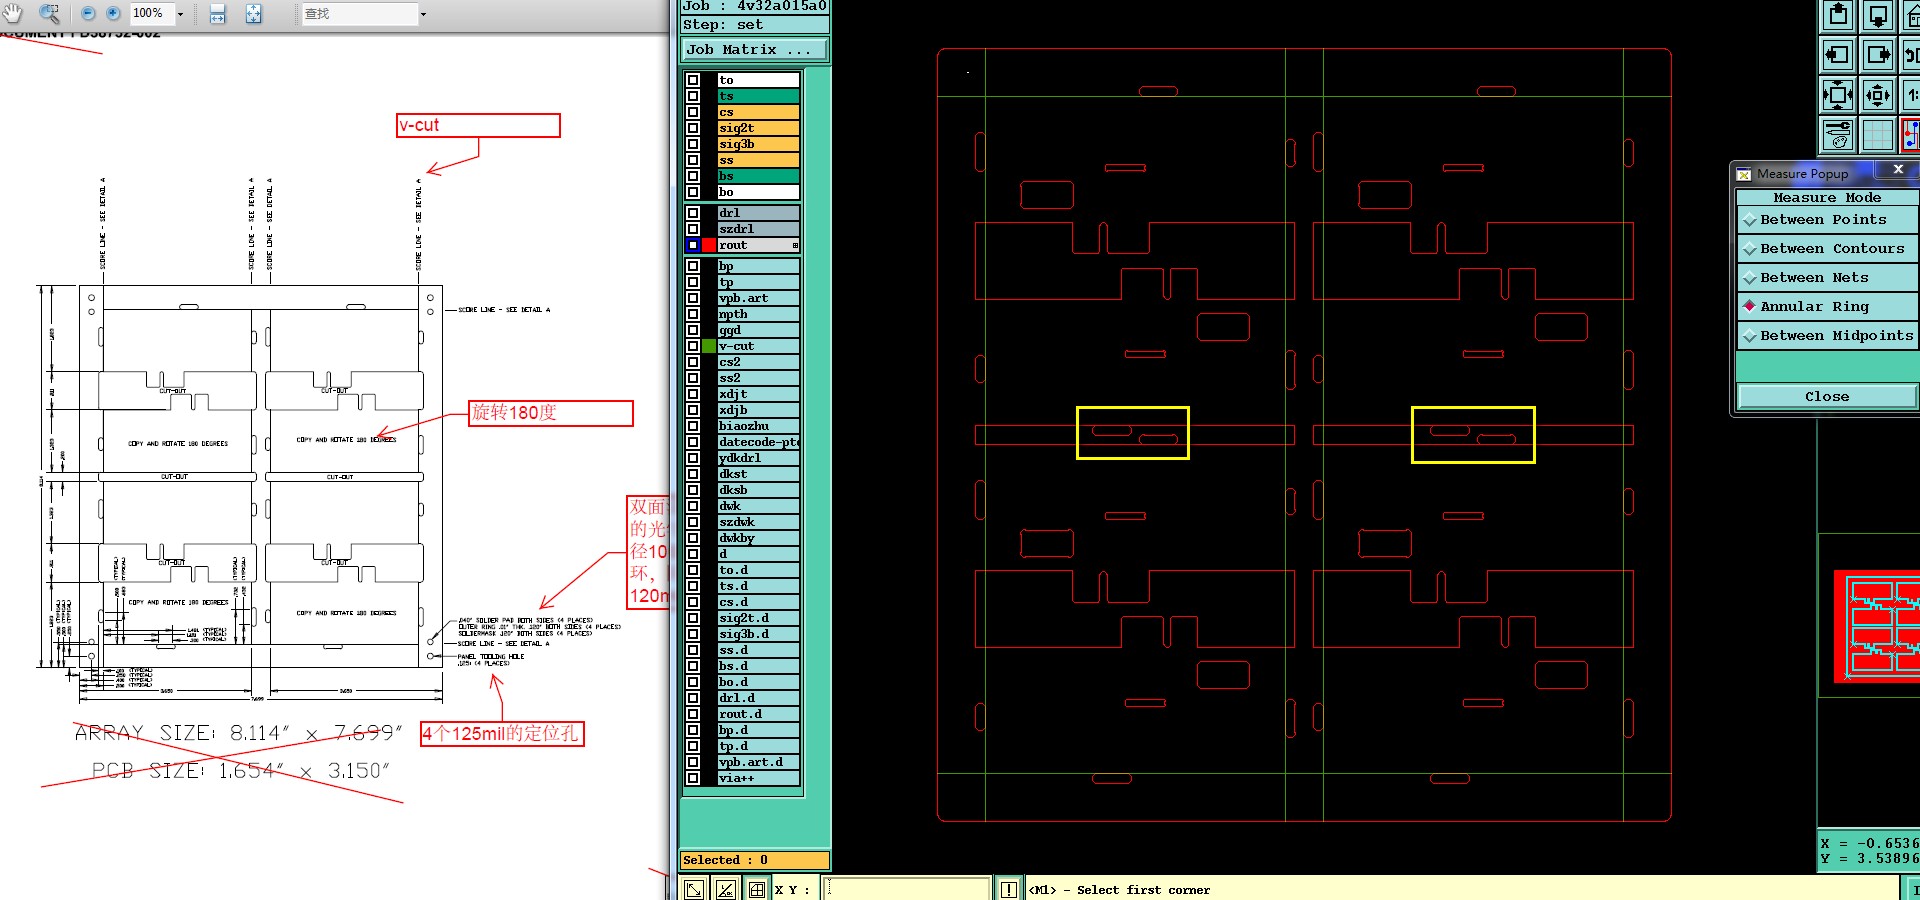Click the snap grid icon beside X Y
This screenshot has height=900, width=1920.
point(757,889)
